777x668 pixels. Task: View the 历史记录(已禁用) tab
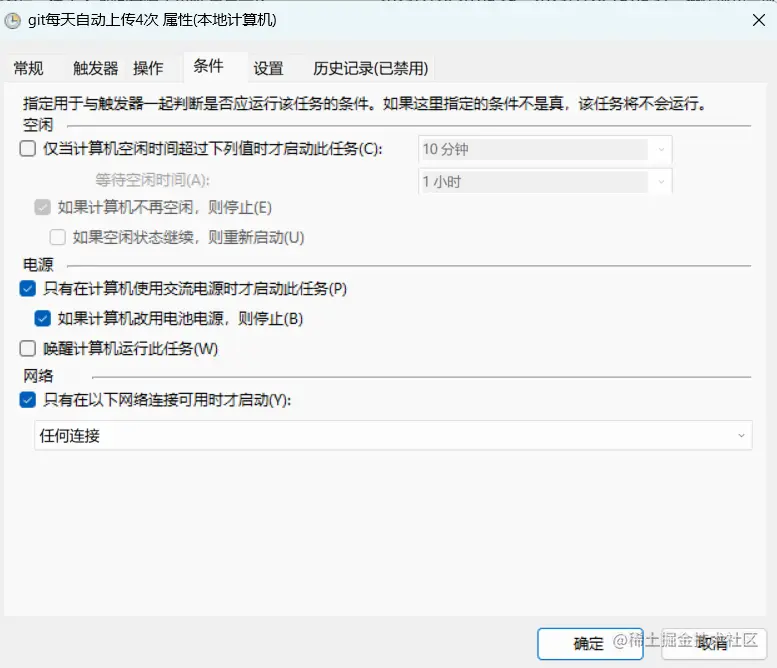[x=370, y=68]
